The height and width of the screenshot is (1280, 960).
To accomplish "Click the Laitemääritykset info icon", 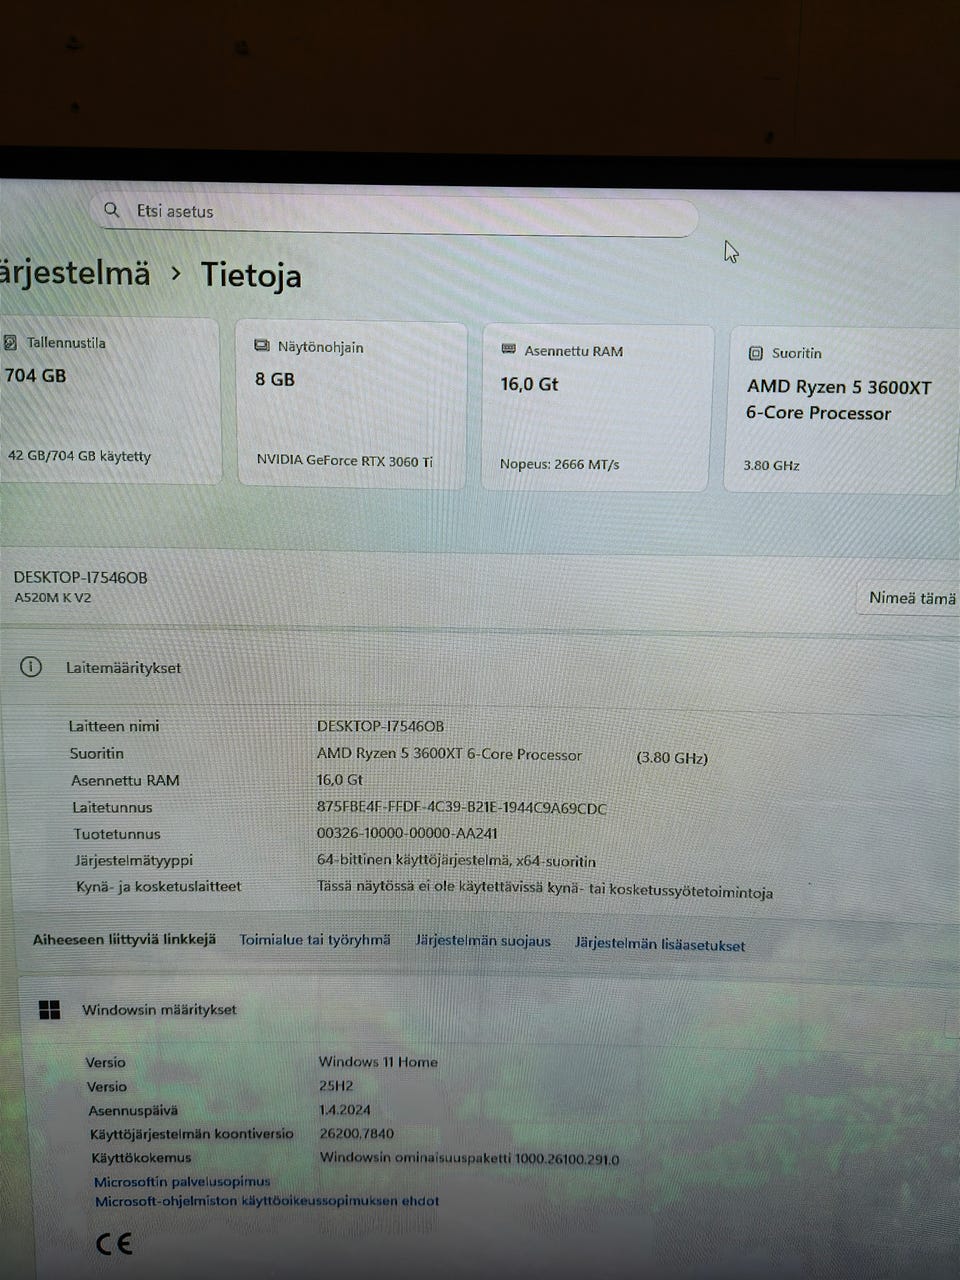I will pyautogui.click(x=31, y=666).
